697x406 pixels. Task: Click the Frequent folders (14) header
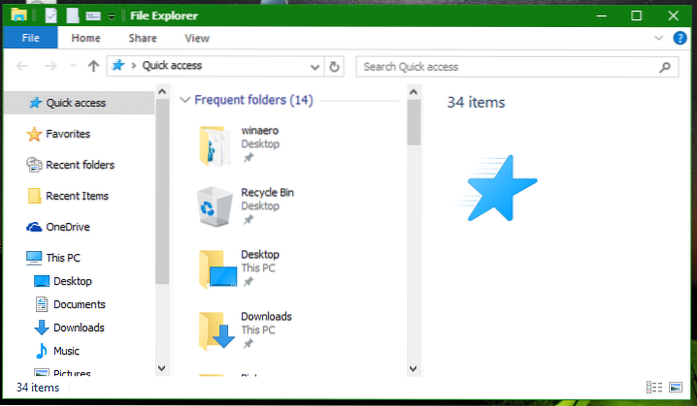click(x=254, y=100)
